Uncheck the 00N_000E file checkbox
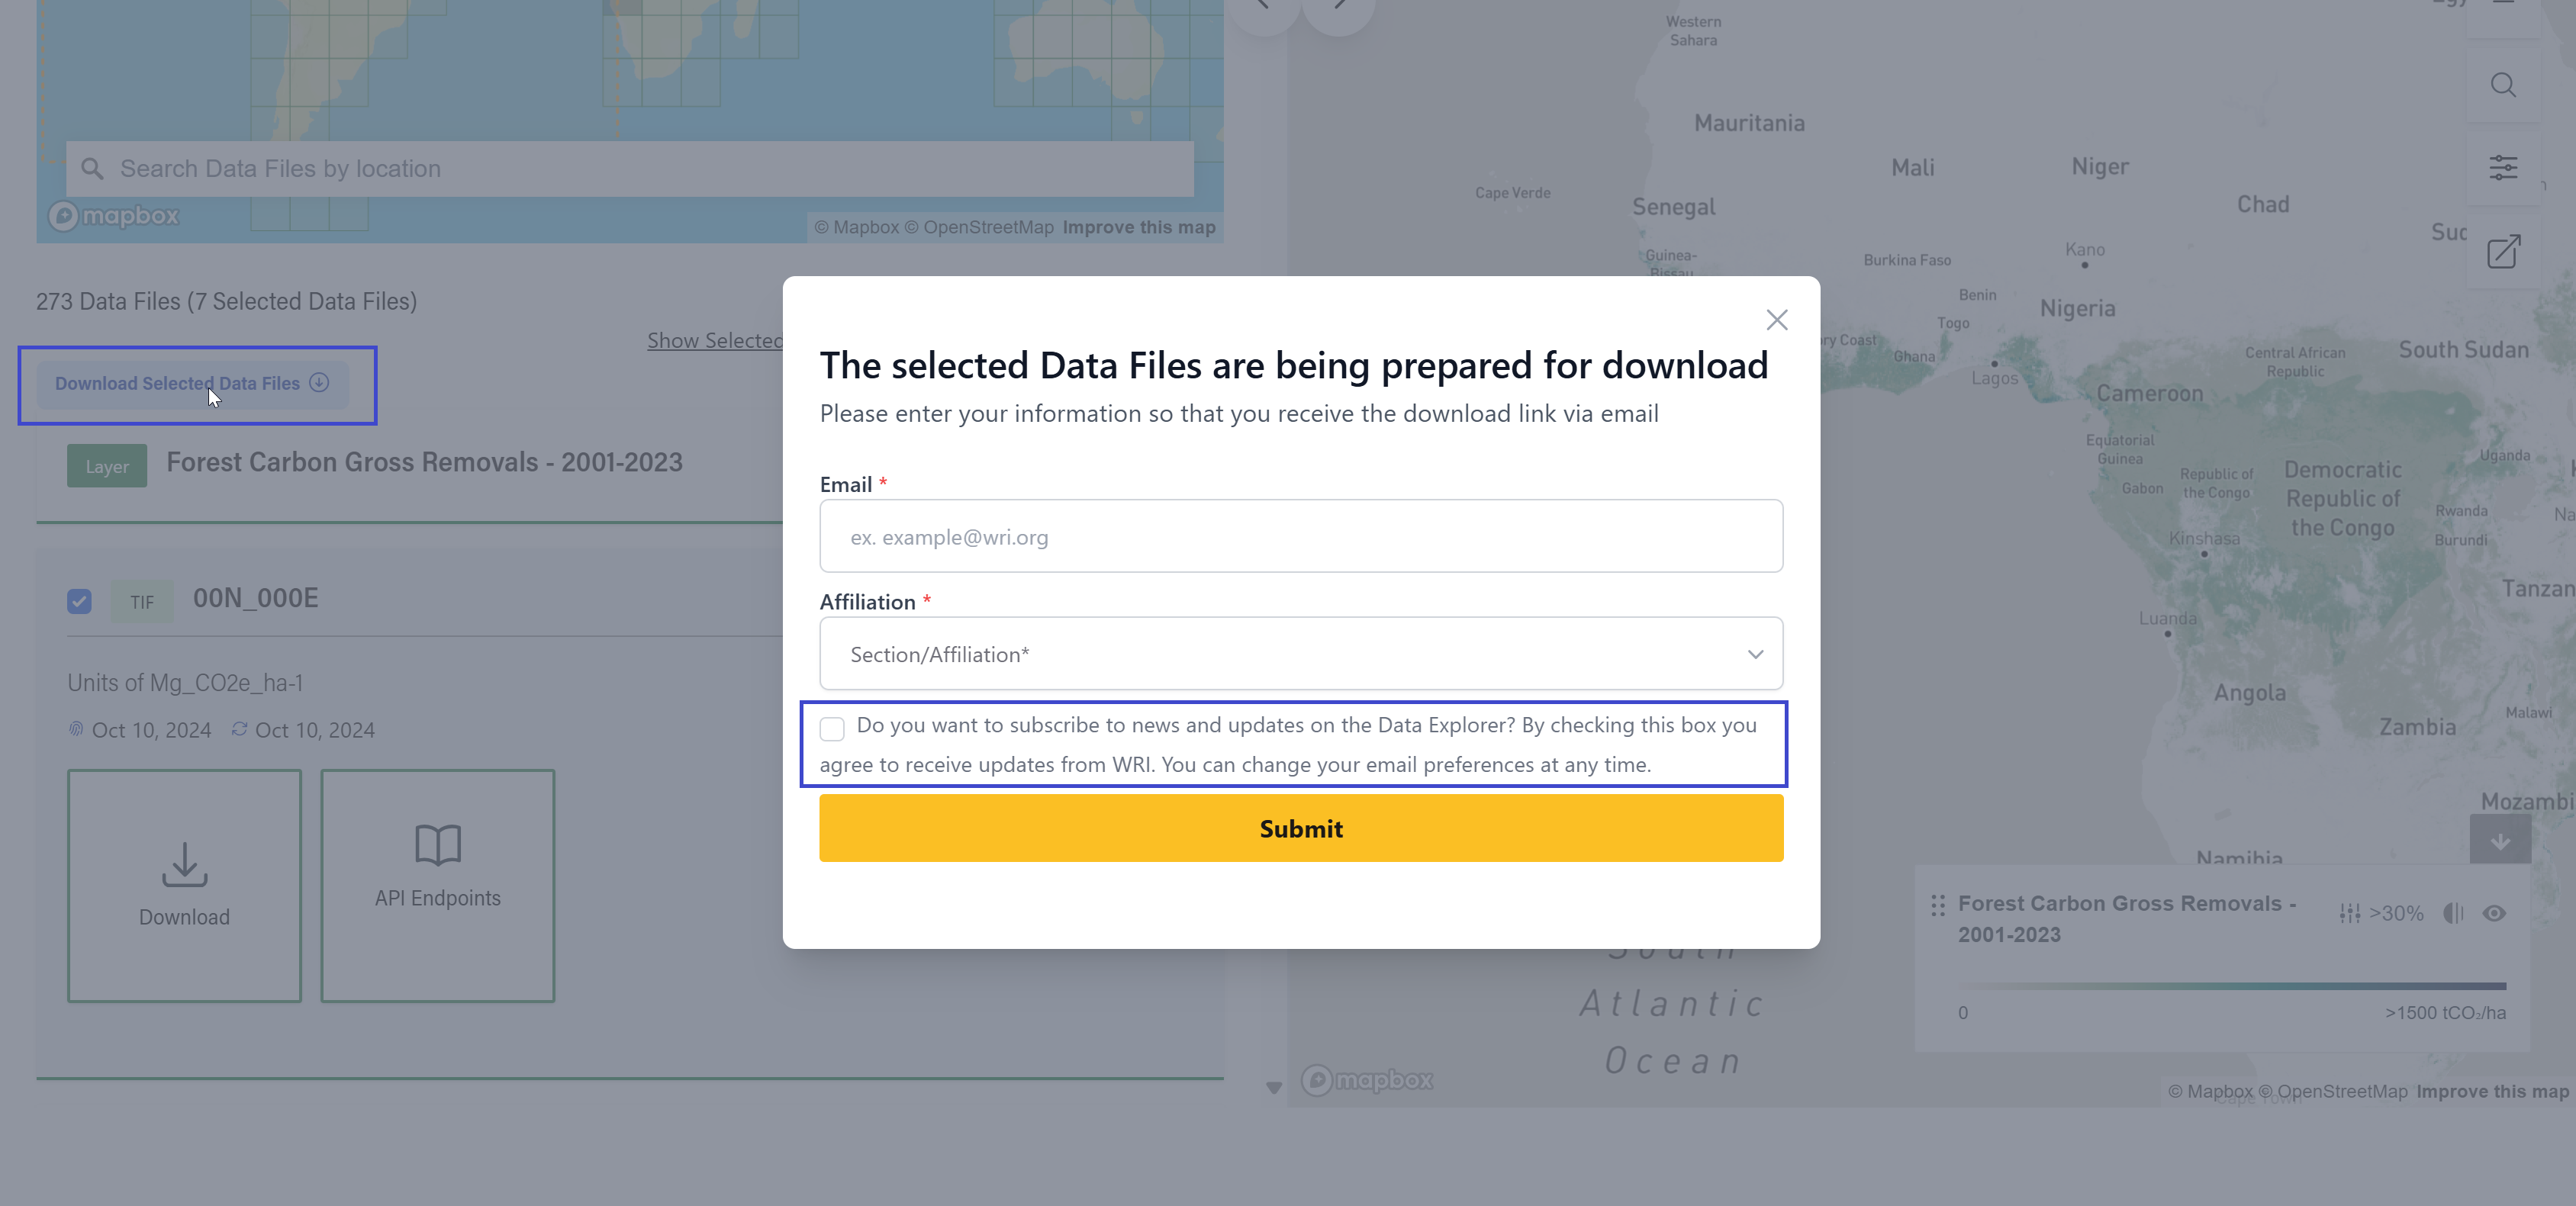Viewport: 2576px width, 1206px height. point(79,601)
